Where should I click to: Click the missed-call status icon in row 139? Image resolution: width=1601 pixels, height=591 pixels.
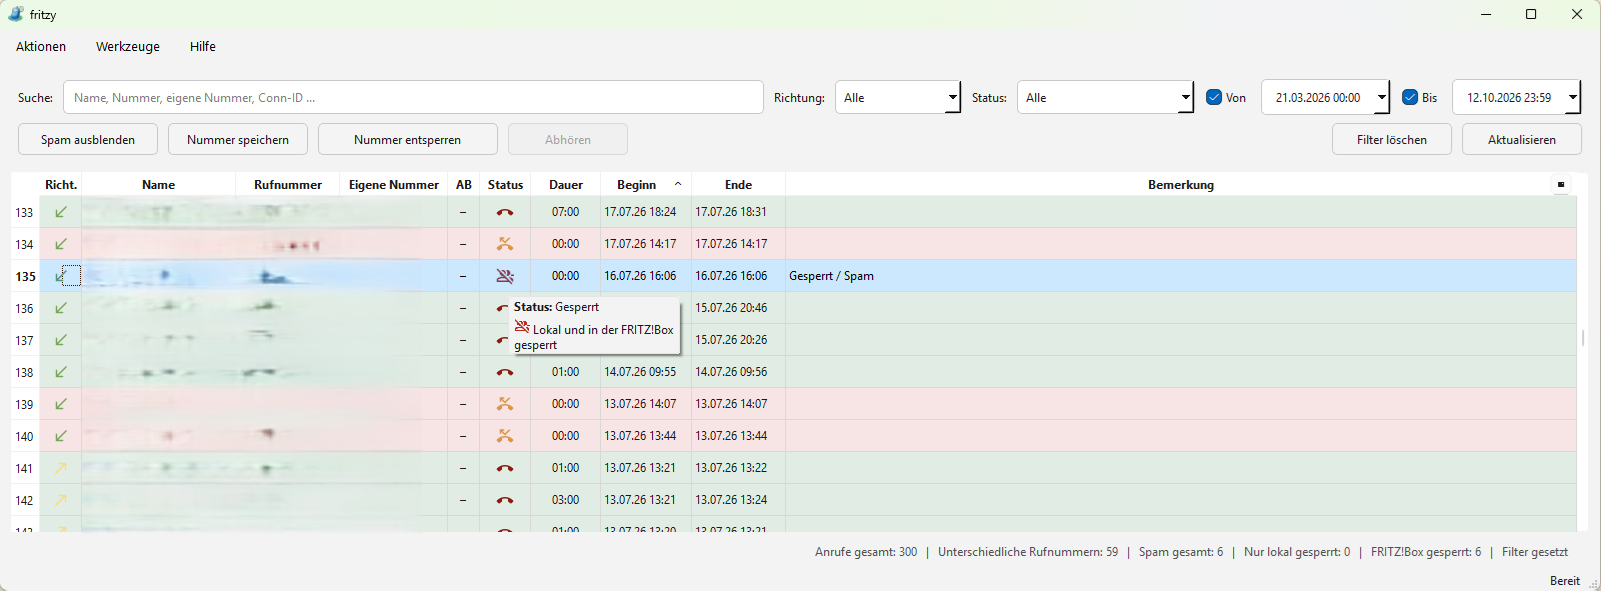505,404
